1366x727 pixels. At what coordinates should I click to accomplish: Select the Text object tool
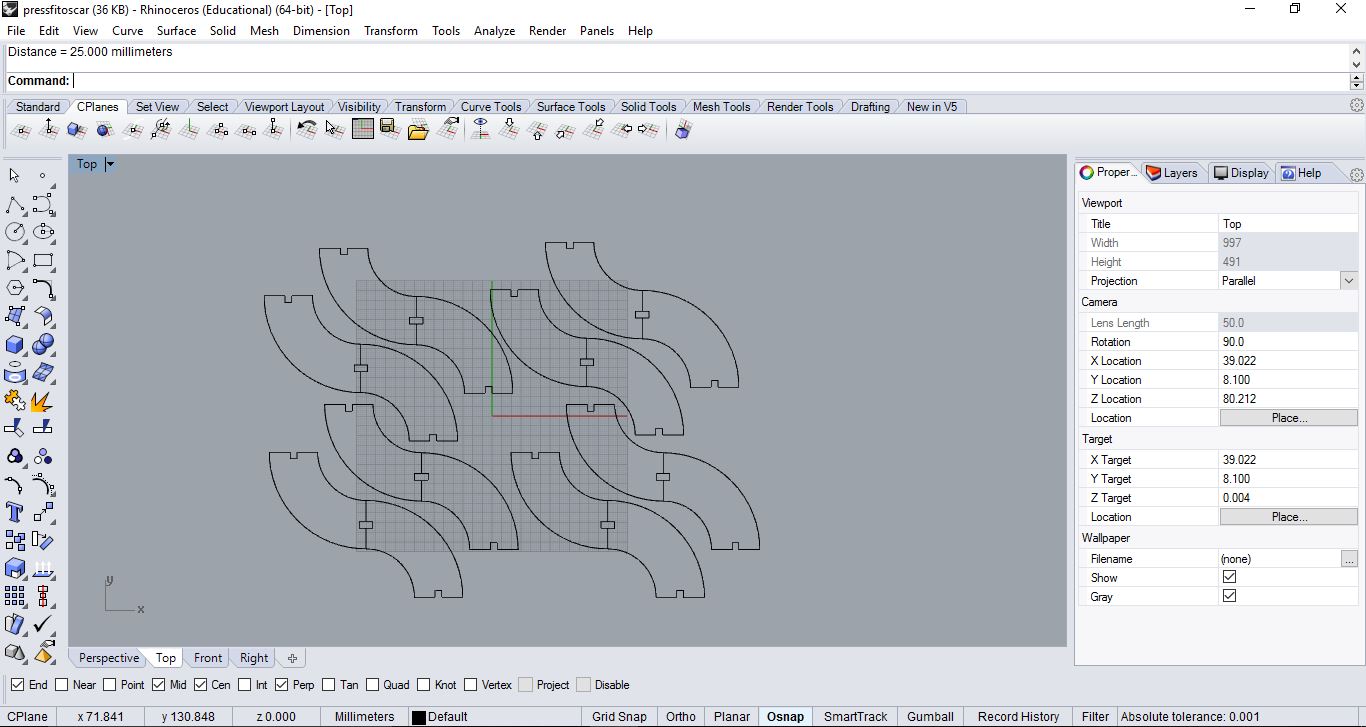click(15, 512)
